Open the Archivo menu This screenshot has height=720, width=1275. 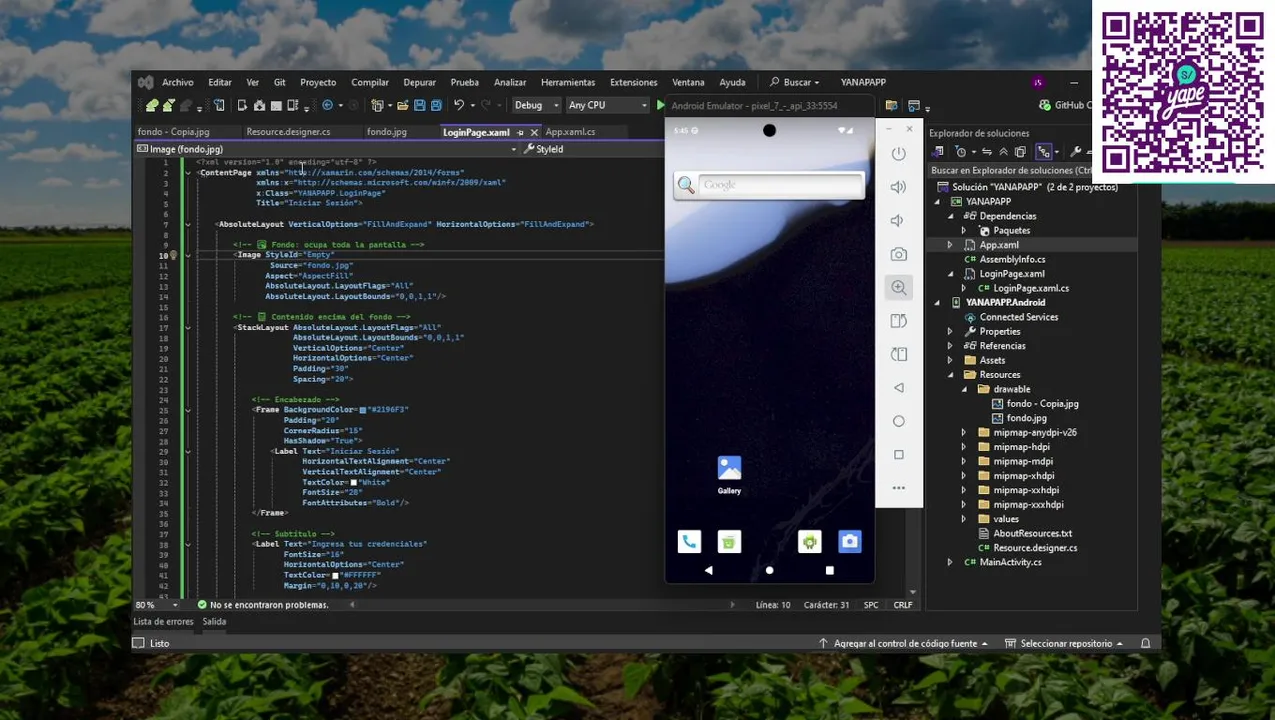178,82
